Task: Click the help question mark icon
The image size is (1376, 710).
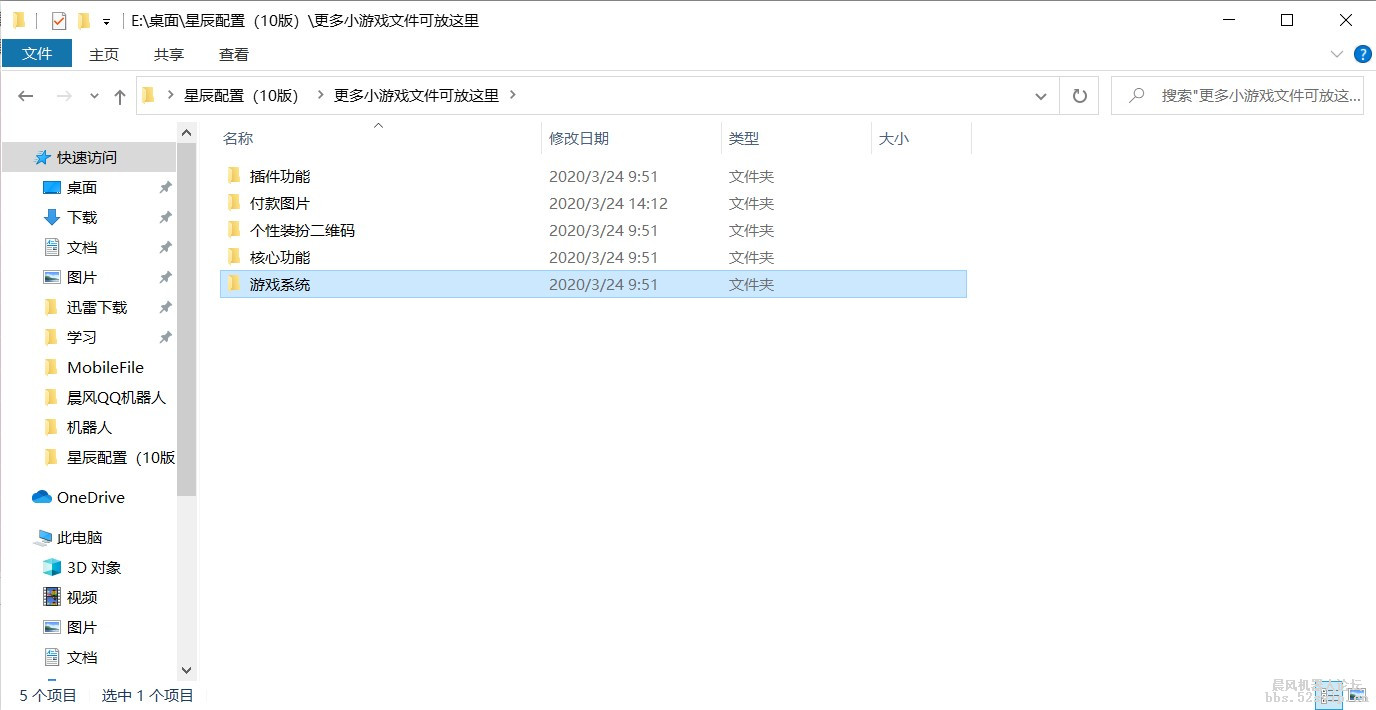Action: (1362, 54)
